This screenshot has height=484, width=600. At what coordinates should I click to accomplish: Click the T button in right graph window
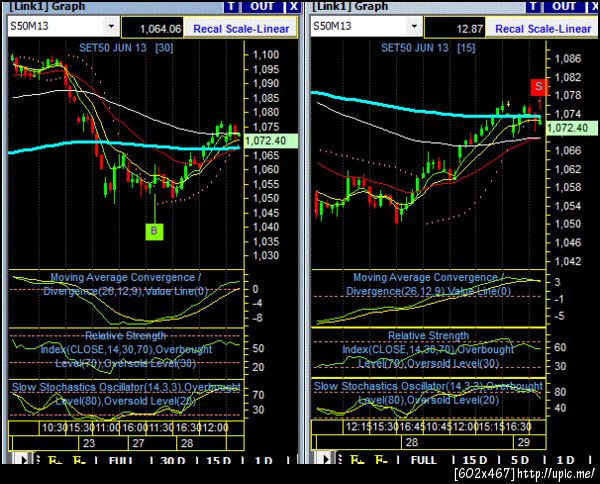(x=533, y=6)
